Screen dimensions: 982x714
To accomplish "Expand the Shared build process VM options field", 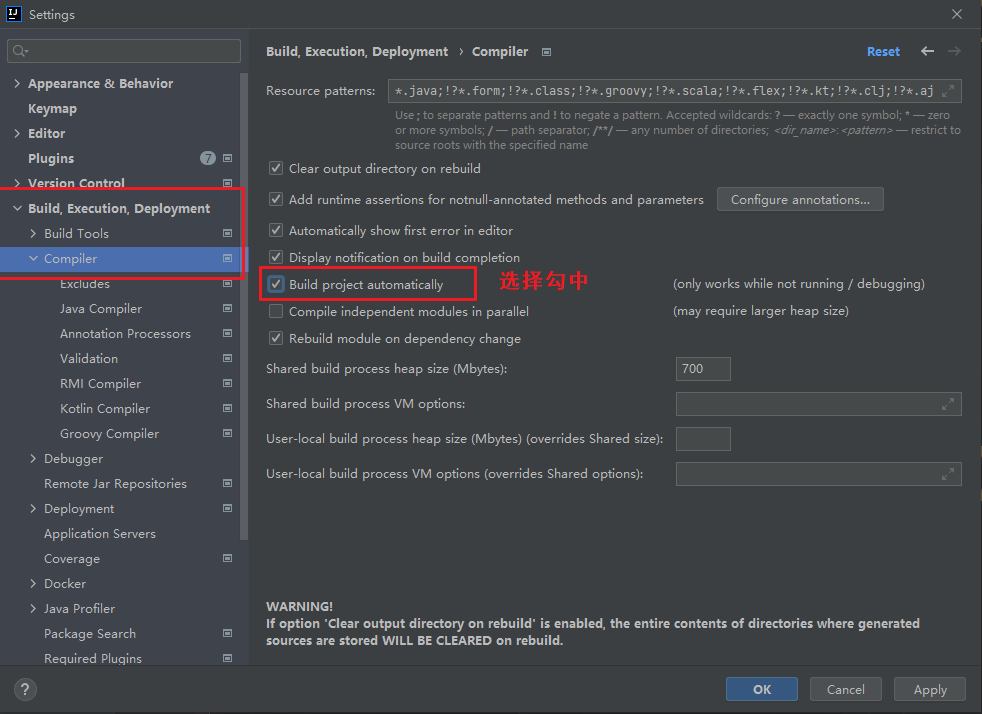I will [x=948, y=404].
